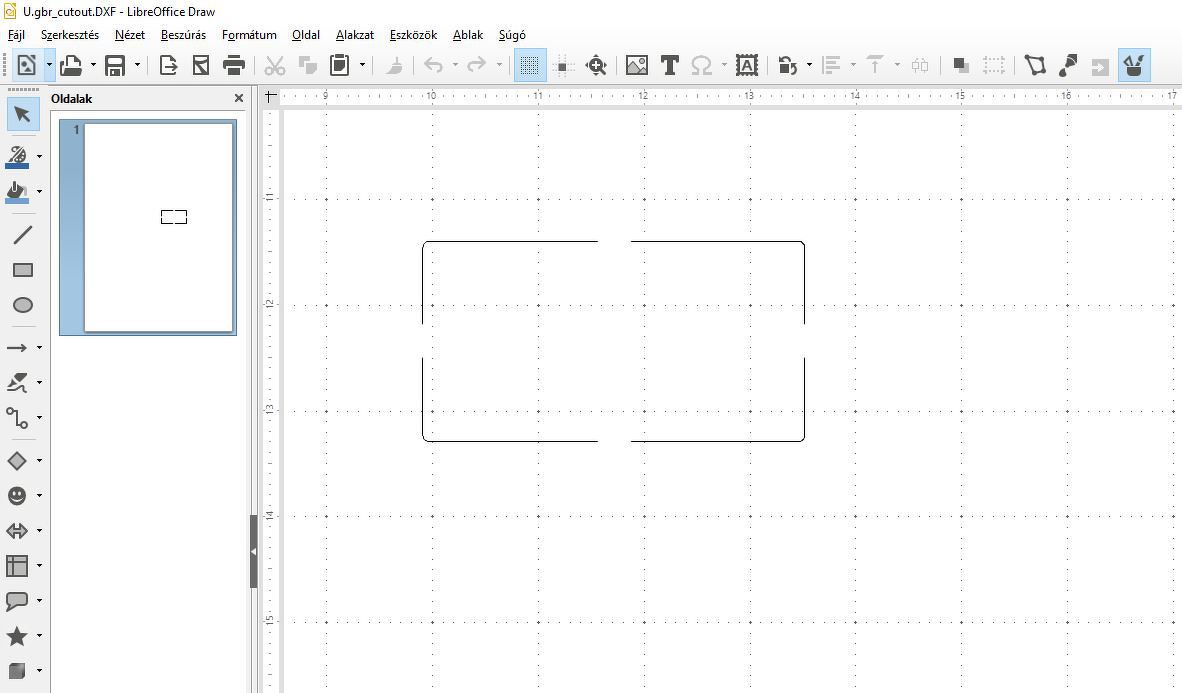Click the Copy icon

coord(308,66)
